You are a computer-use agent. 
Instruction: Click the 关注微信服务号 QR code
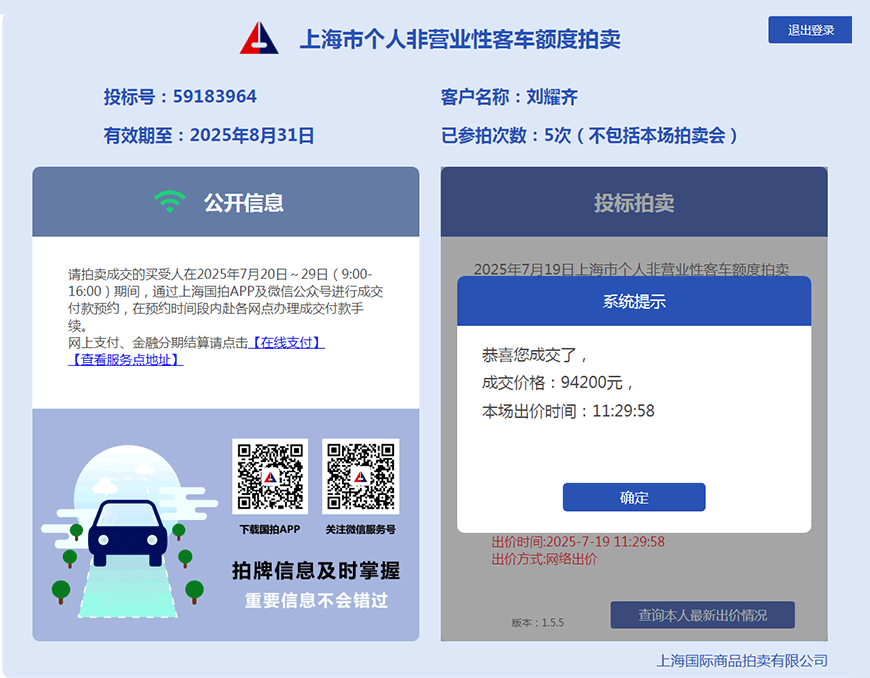tap(360, 476)
